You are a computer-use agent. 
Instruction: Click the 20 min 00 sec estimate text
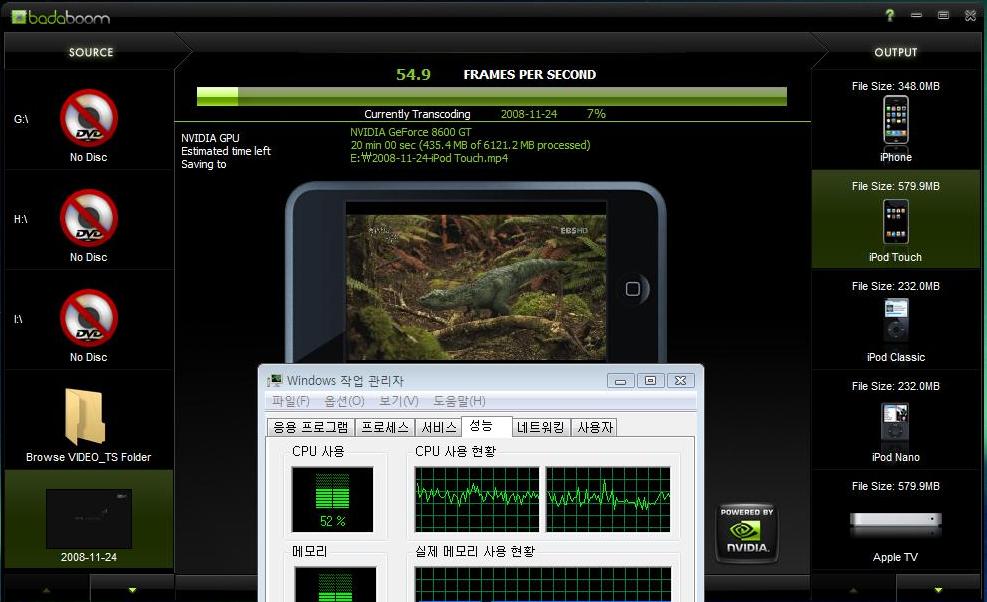point(470,145)
